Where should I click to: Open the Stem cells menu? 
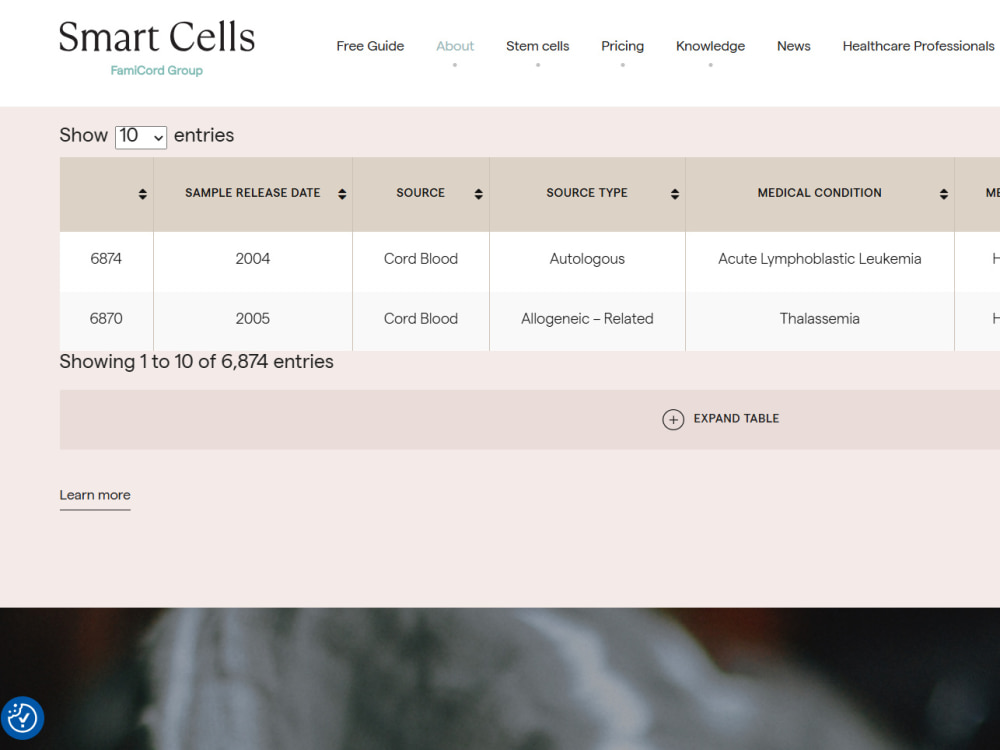click(x=538, y=46)
